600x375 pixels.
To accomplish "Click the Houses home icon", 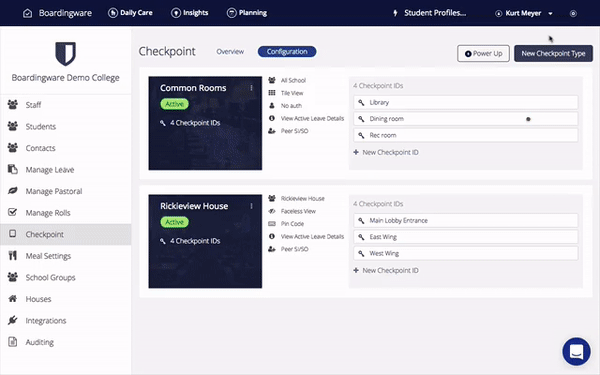I will [13, 298].
